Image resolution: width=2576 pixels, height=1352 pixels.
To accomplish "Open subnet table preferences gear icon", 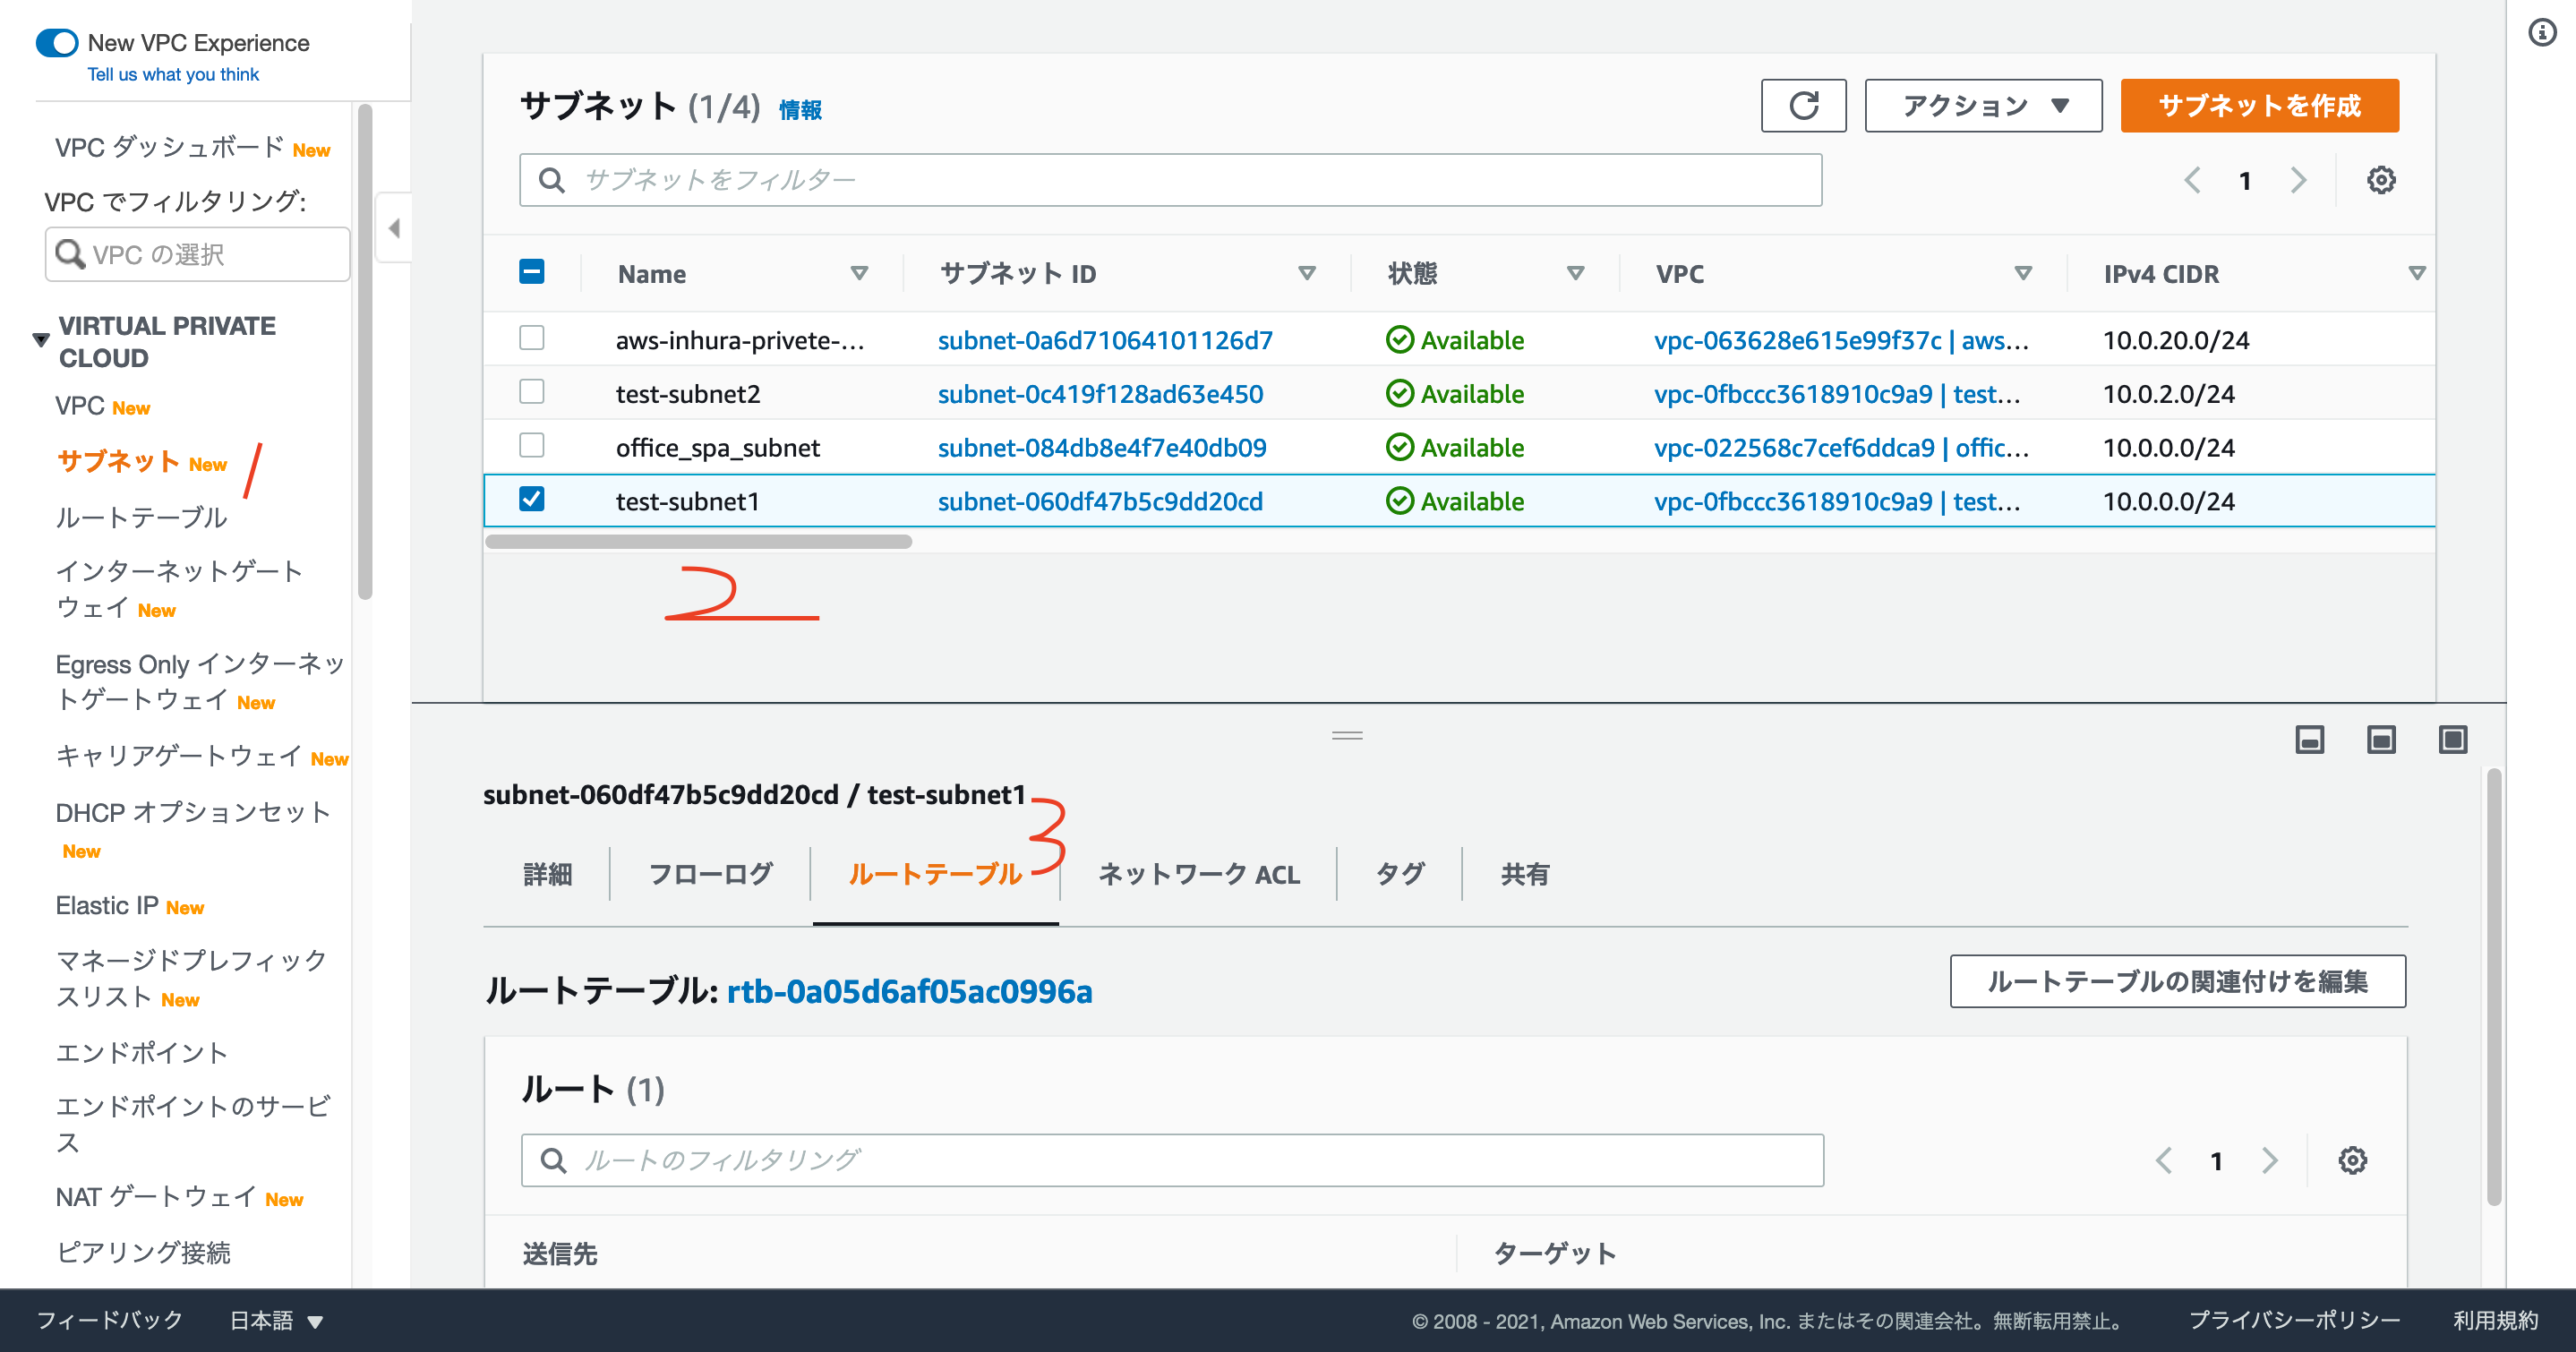I will coord(2381,180).
